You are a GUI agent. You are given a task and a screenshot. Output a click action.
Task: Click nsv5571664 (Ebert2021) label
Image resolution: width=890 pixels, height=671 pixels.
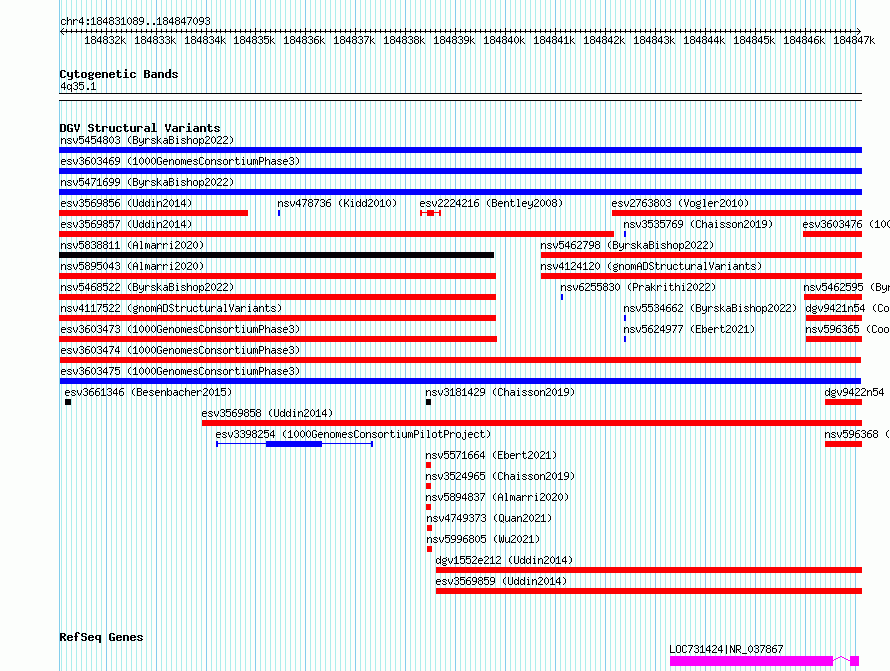tap(491, 455)
